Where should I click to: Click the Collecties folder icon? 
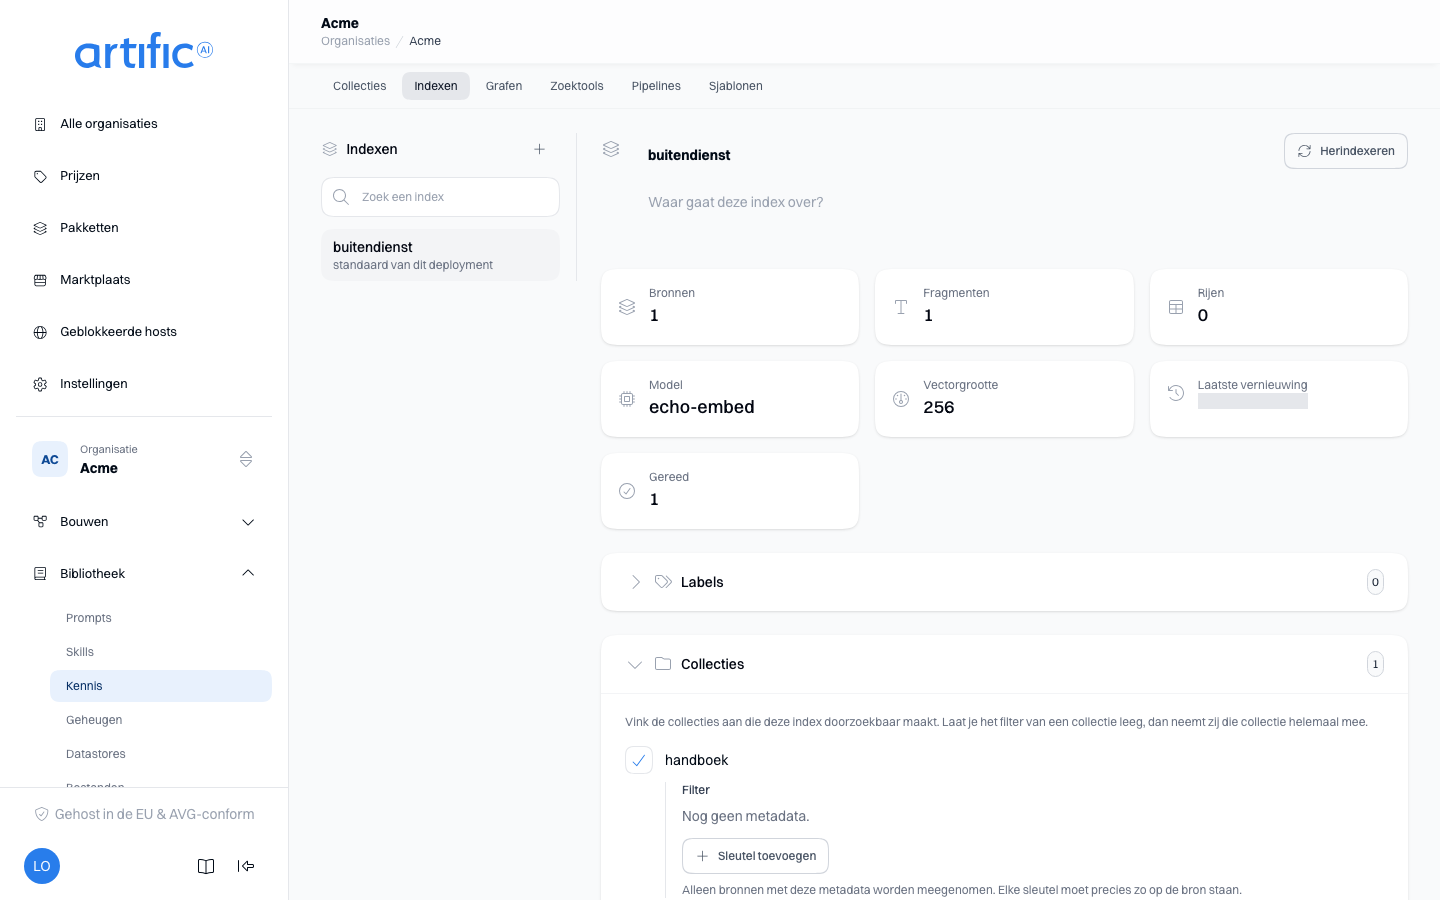pos(663,664)
